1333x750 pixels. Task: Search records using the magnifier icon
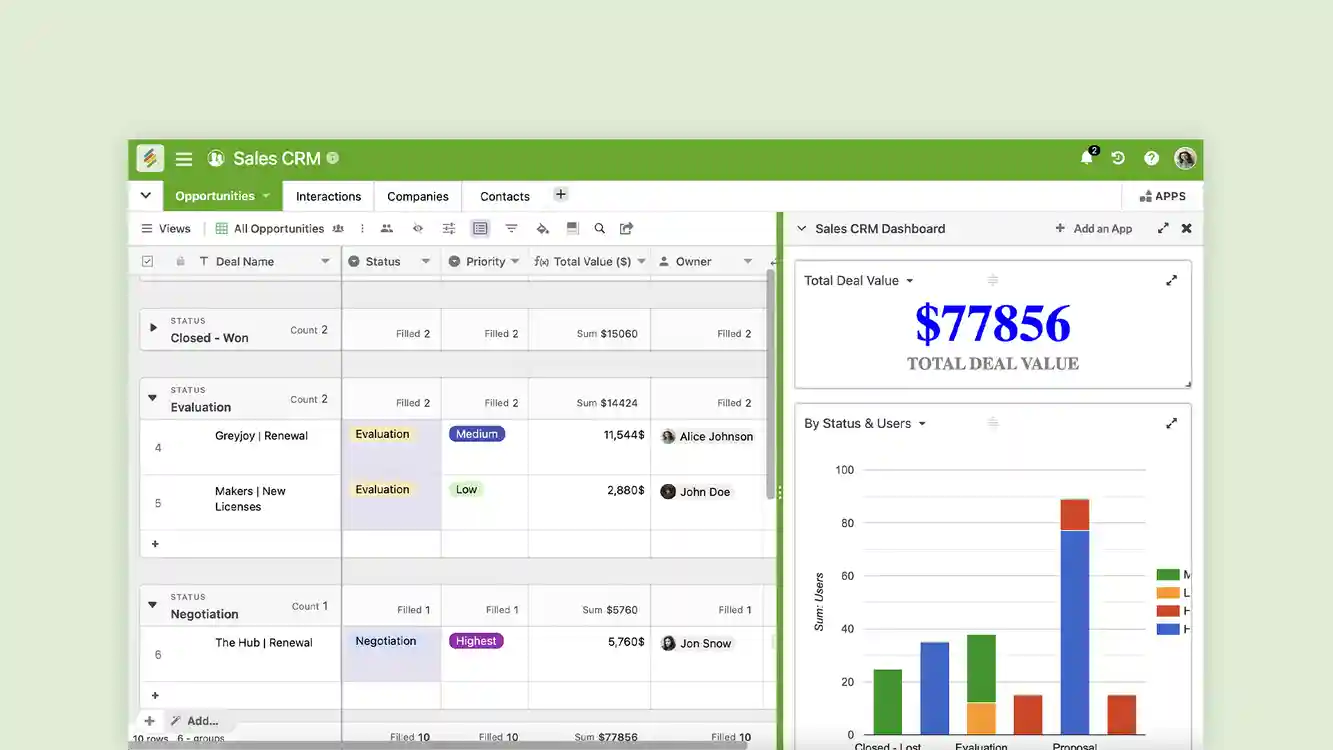(599, 228)
